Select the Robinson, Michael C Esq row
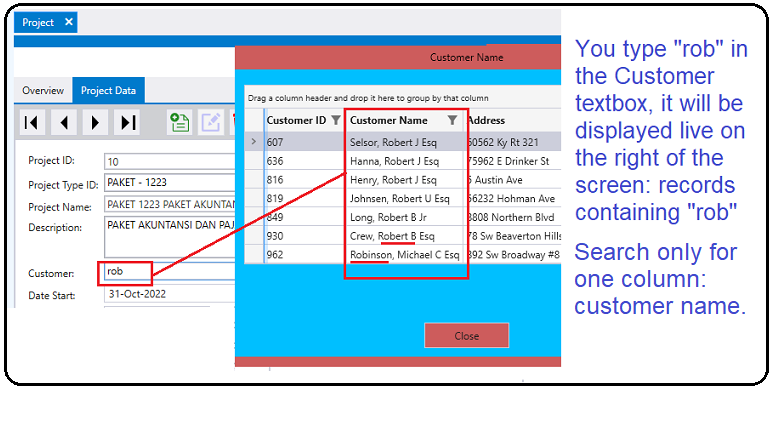Screen dimensions: 778x424 tap(404, 255)
